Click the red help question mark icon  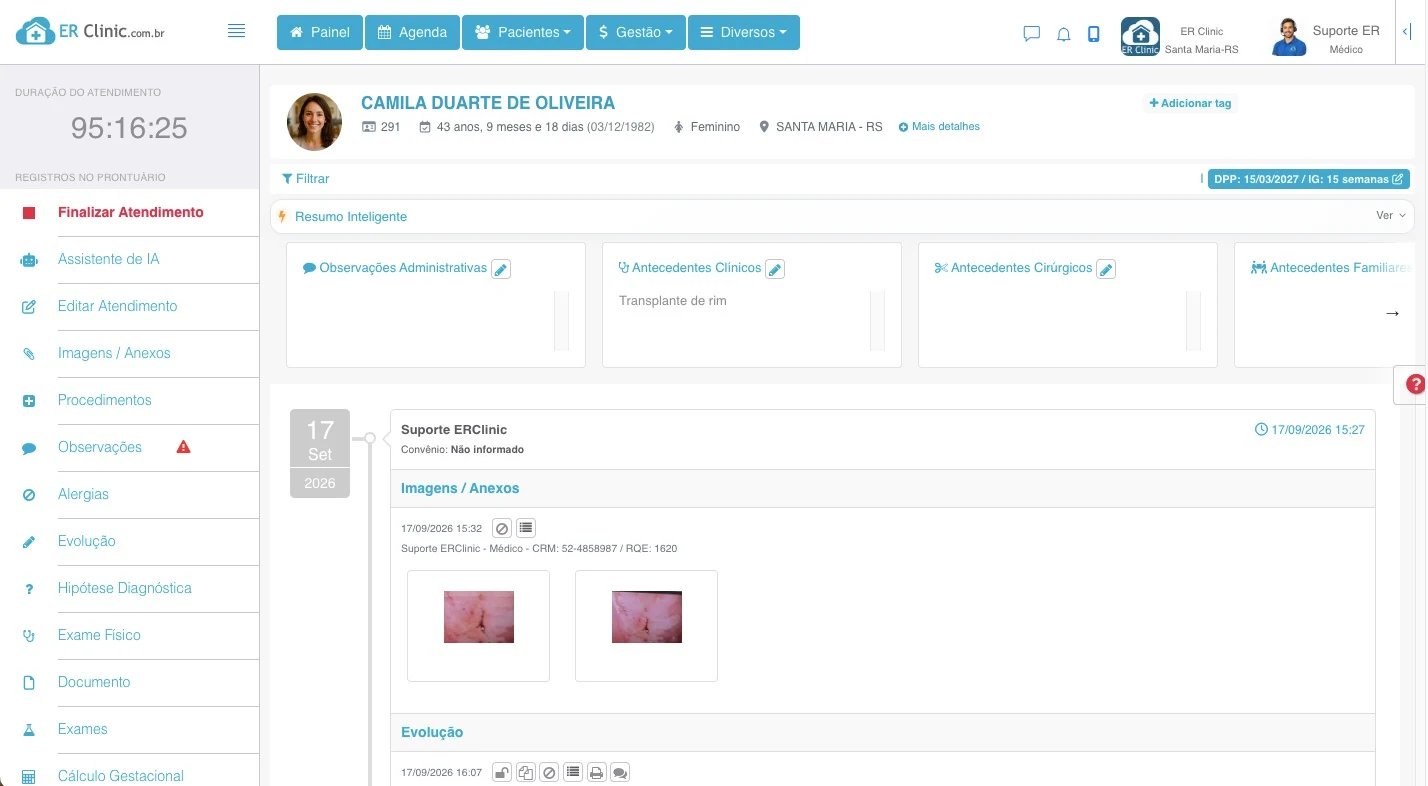coord(1415,384)
